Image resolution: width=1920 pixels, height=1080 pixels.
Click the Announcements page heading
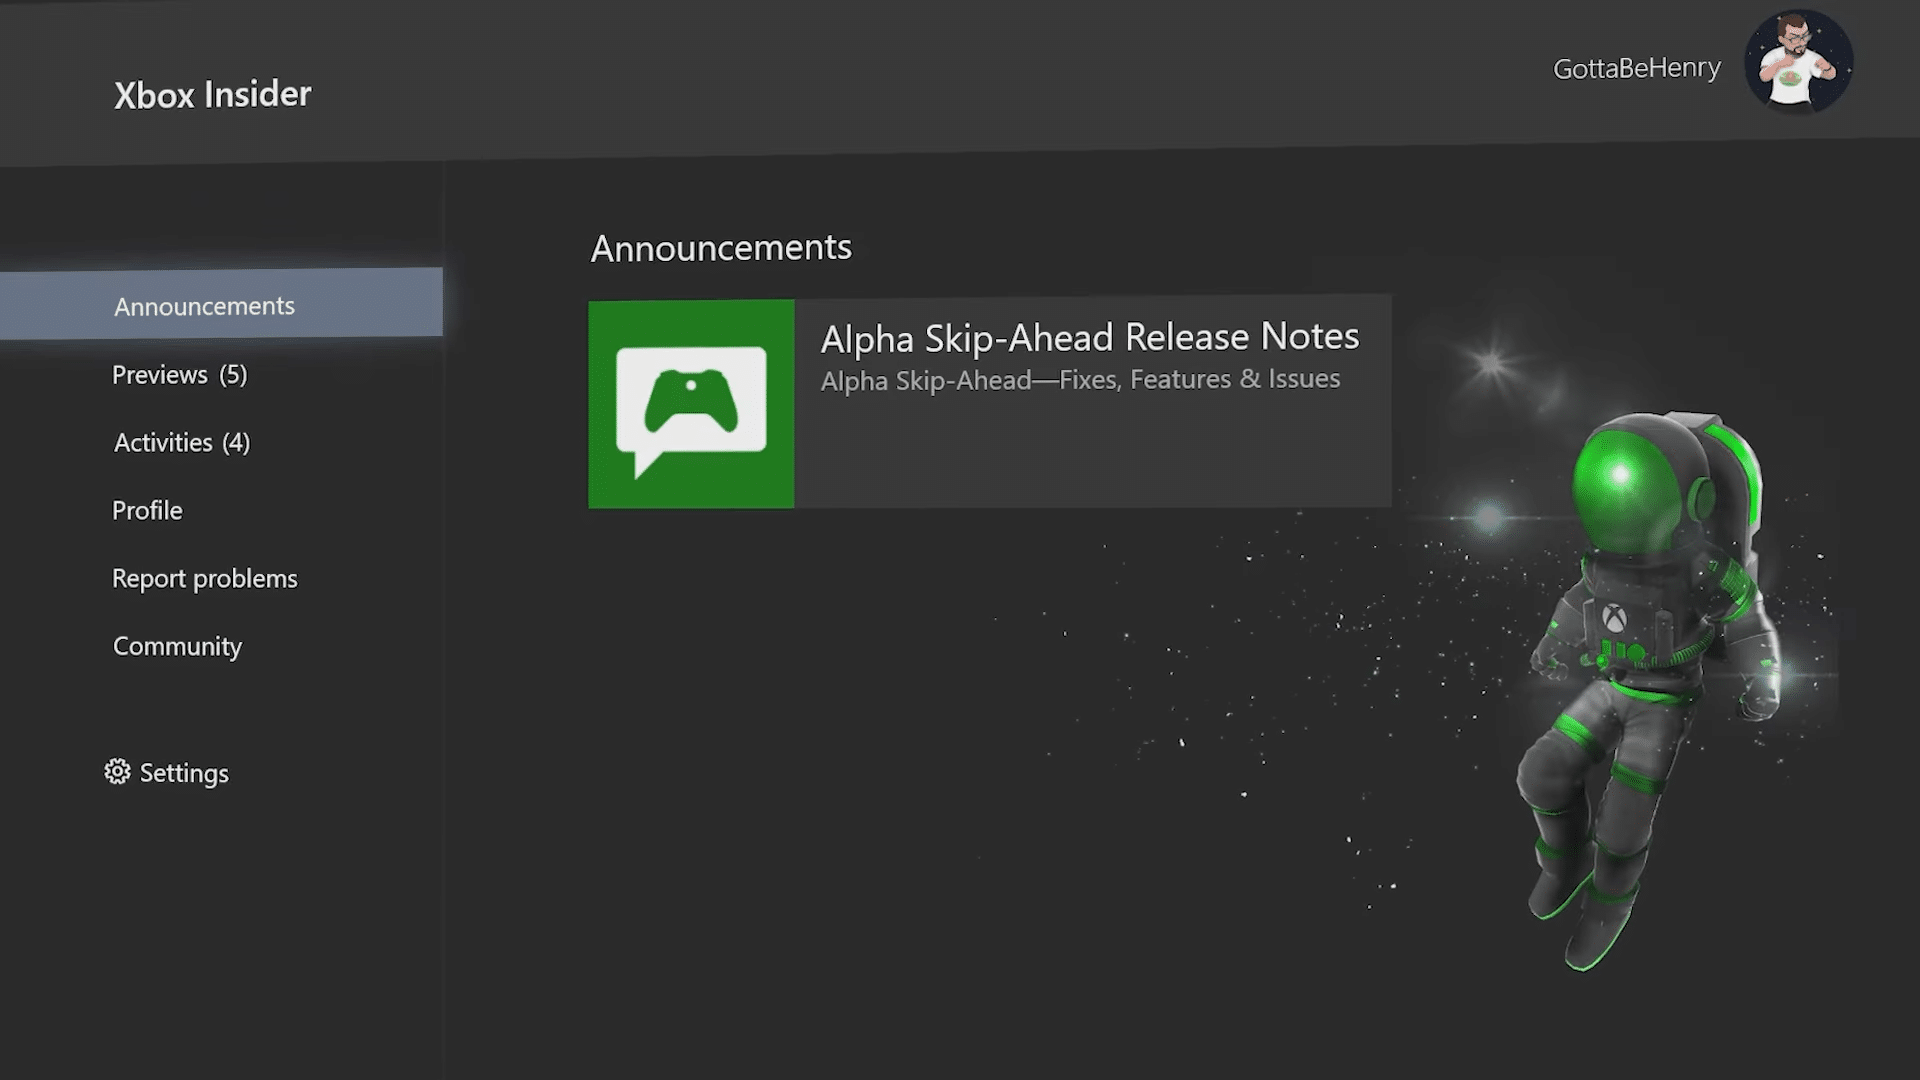(x=721, y=248)
